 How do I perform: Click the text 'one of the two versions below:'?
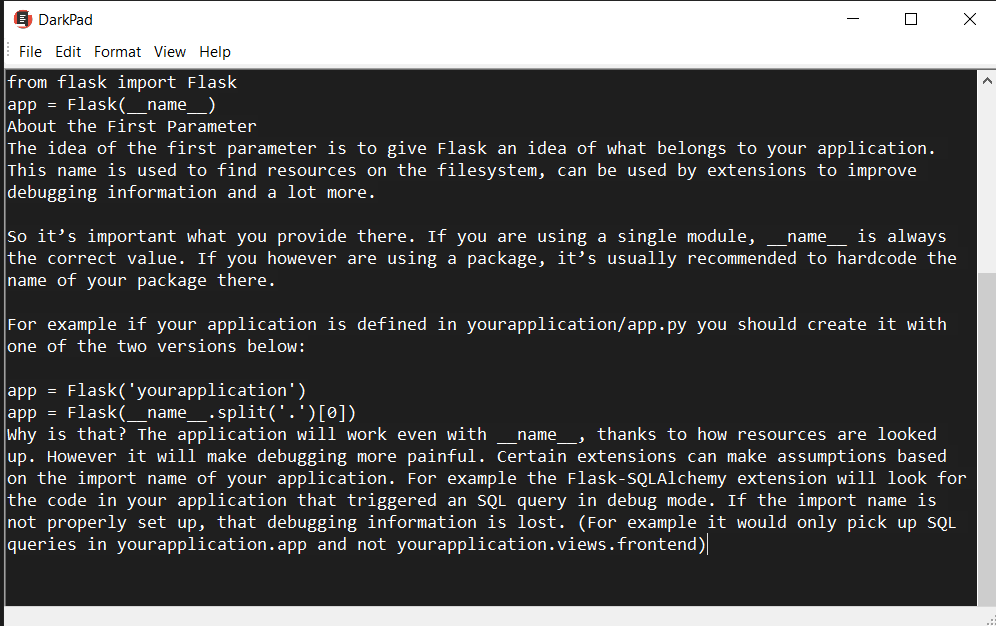[x=156, y=347]
